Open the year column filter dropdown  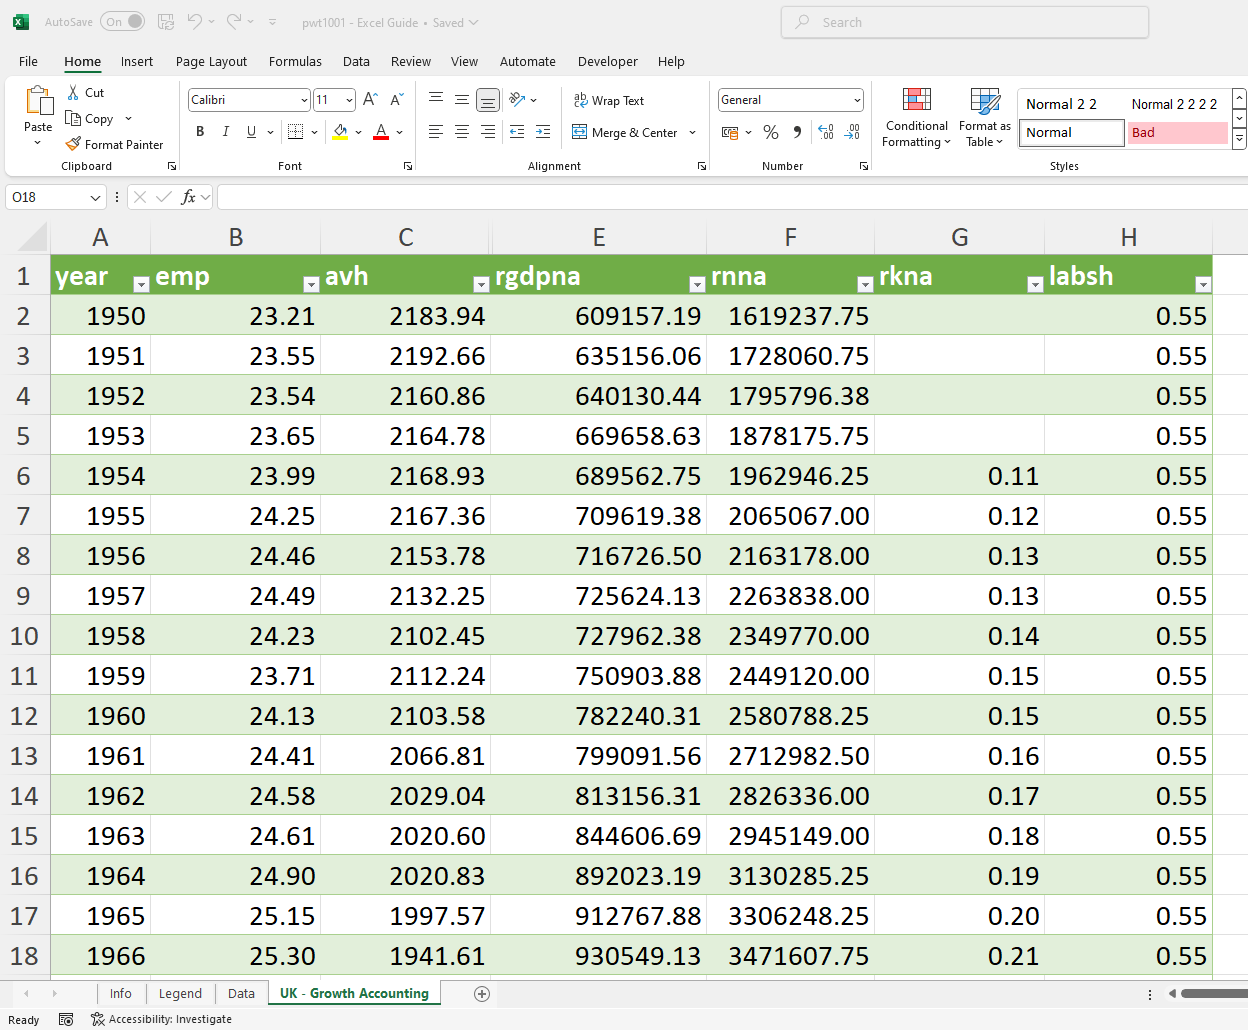coord(141,285)
